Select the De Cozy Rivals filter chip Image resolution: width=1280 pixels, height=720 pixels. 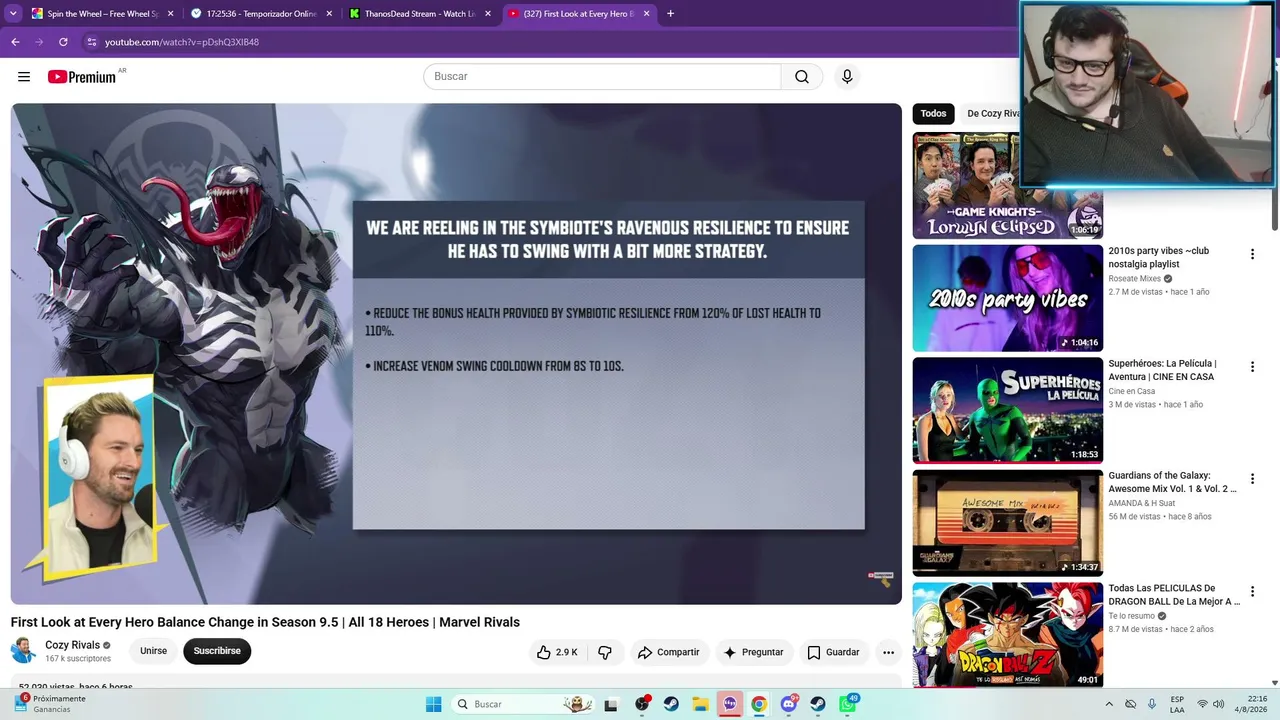tap(990, 114)
